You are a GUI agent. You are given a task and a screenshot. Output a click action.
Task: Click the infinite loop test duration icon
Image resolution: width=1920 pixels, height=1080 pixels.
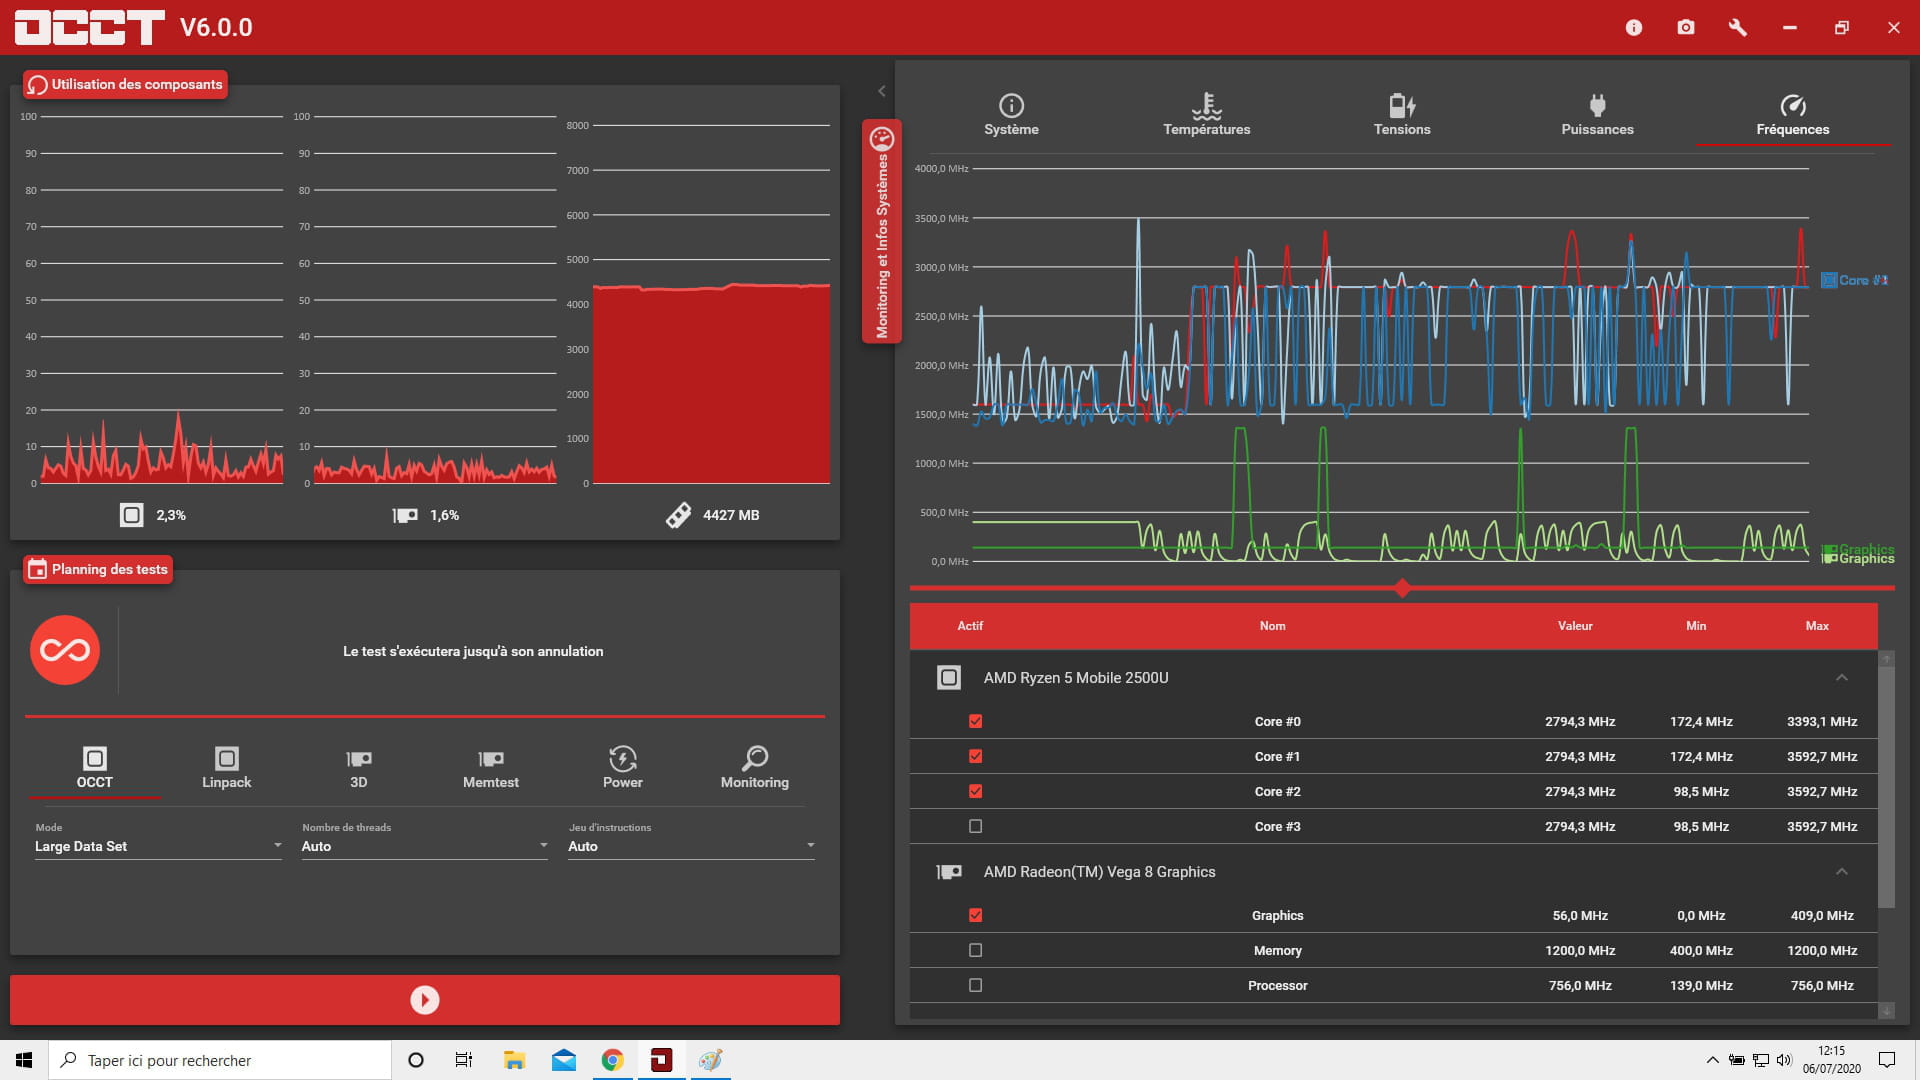click(x=65, y=650)
